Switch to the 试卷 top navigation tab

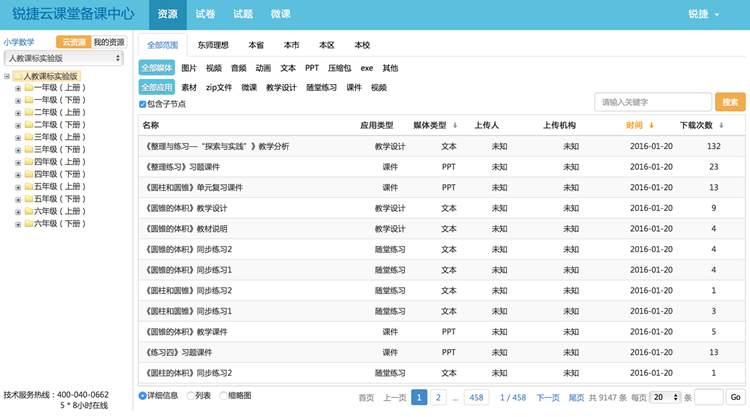tap(205, 14)
